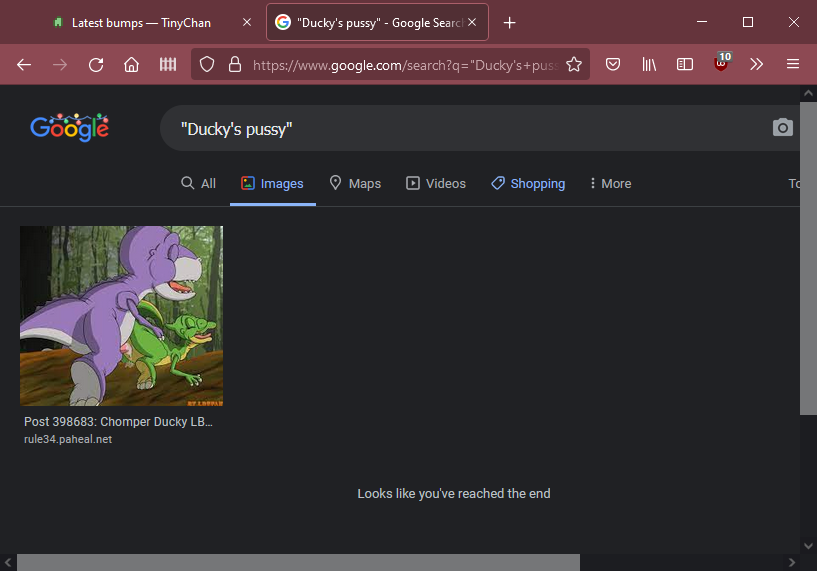Open tracking protection shield in address bar

tap(207, 64)
